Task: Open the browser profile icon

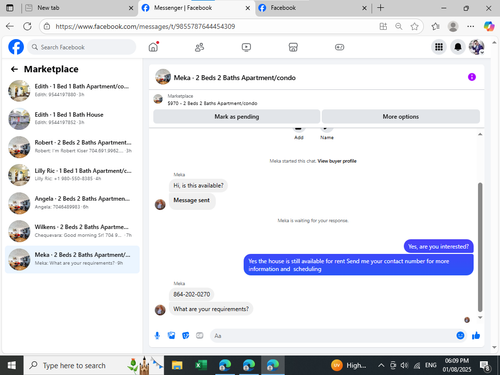Action: [453, 26]
